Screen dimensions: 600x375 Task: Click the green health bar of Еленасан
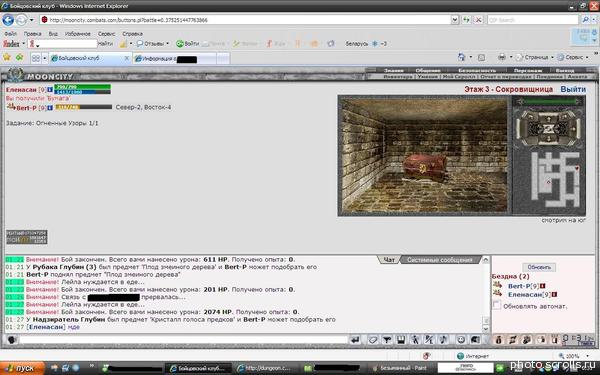point(82,87)
